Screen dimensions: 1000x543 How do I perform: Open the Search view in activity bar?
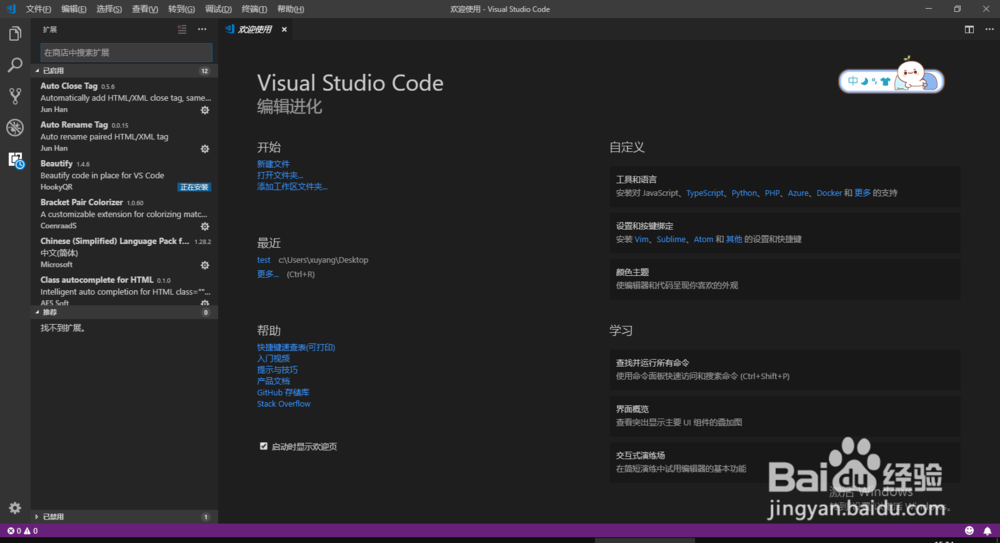pos(15,64)
